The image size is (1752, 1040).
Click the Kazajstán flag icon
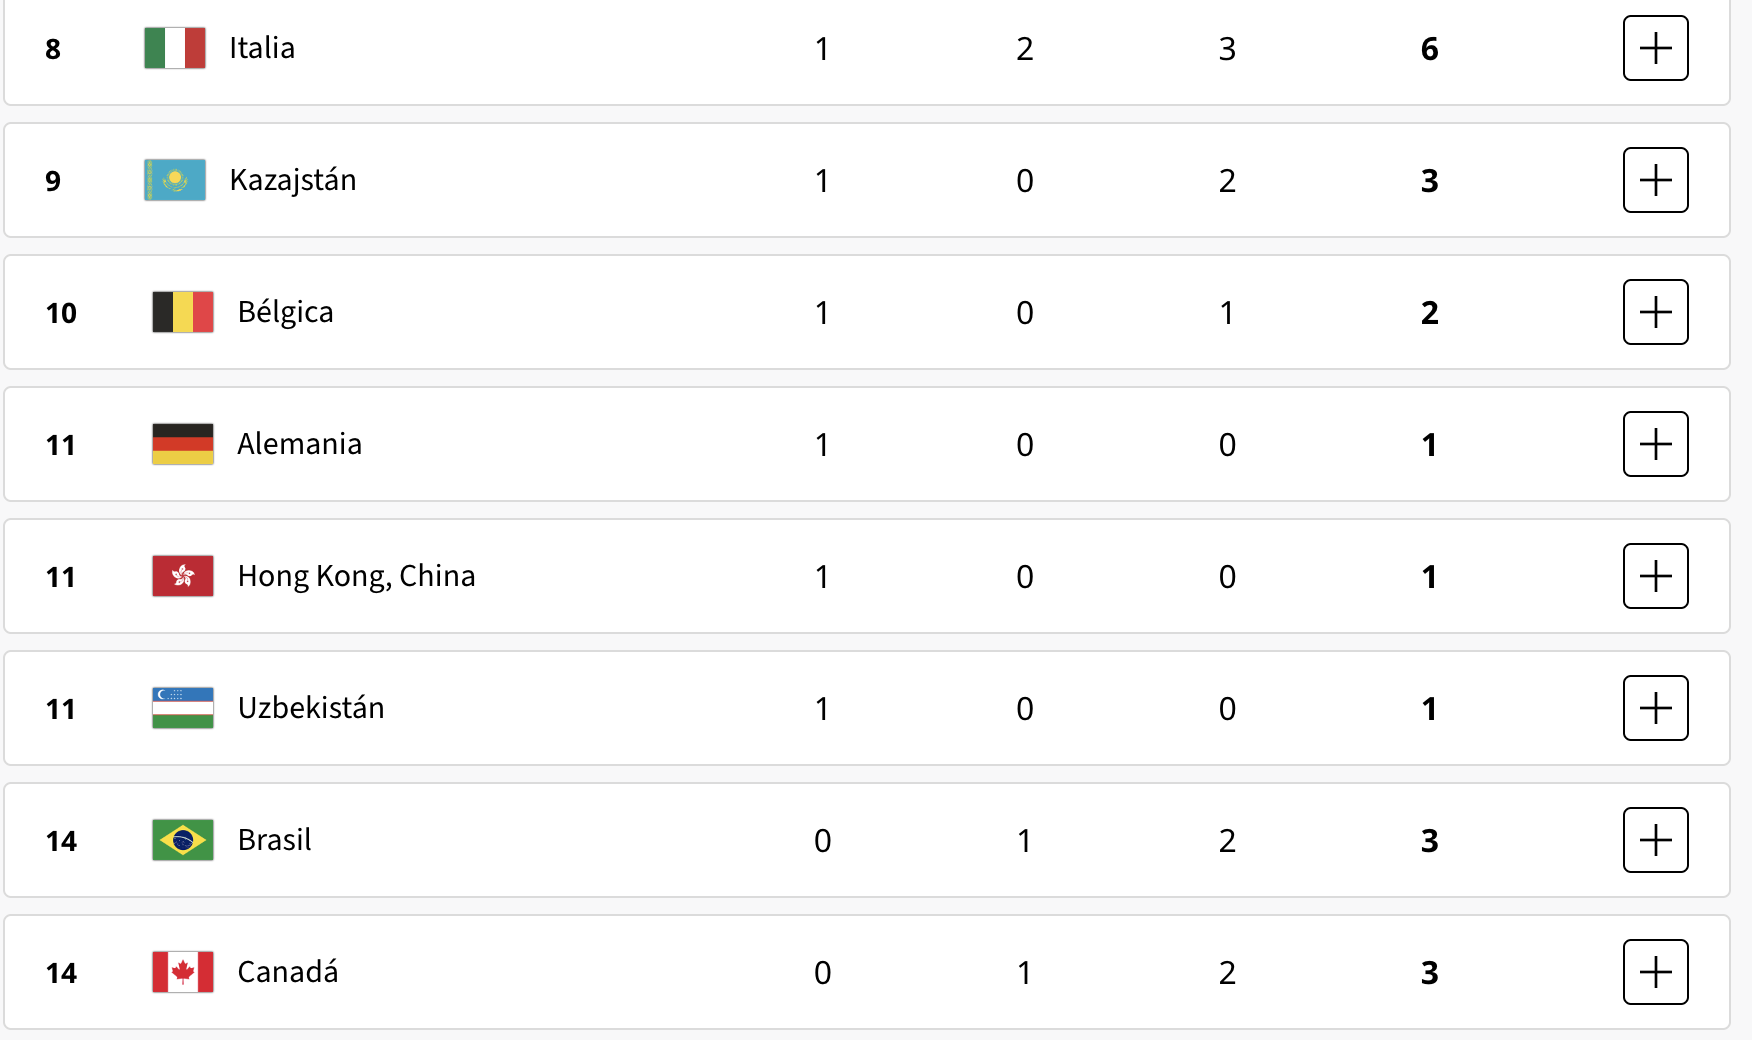175,180
